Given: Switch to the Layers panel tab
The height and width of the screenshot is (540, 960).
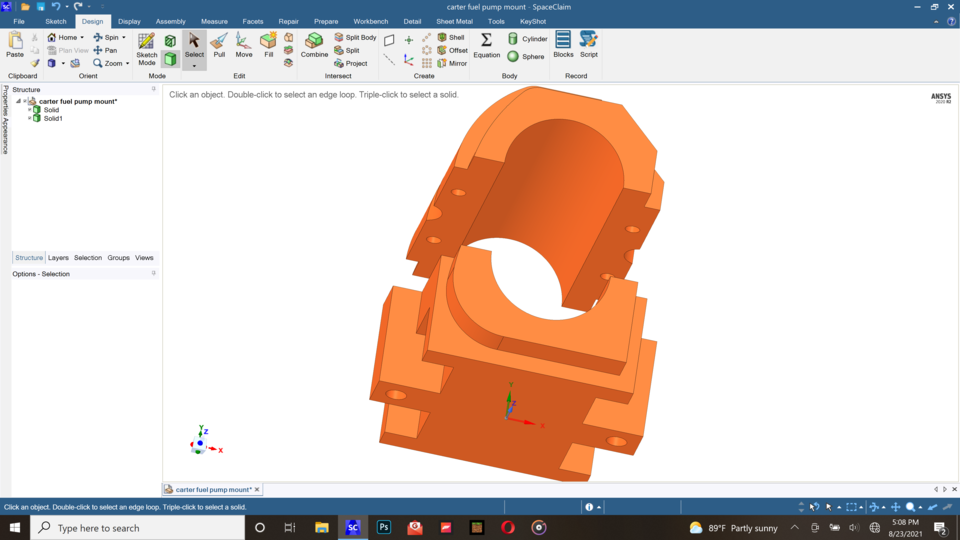Looking at the screenshot, I should (x=58, y=258).
